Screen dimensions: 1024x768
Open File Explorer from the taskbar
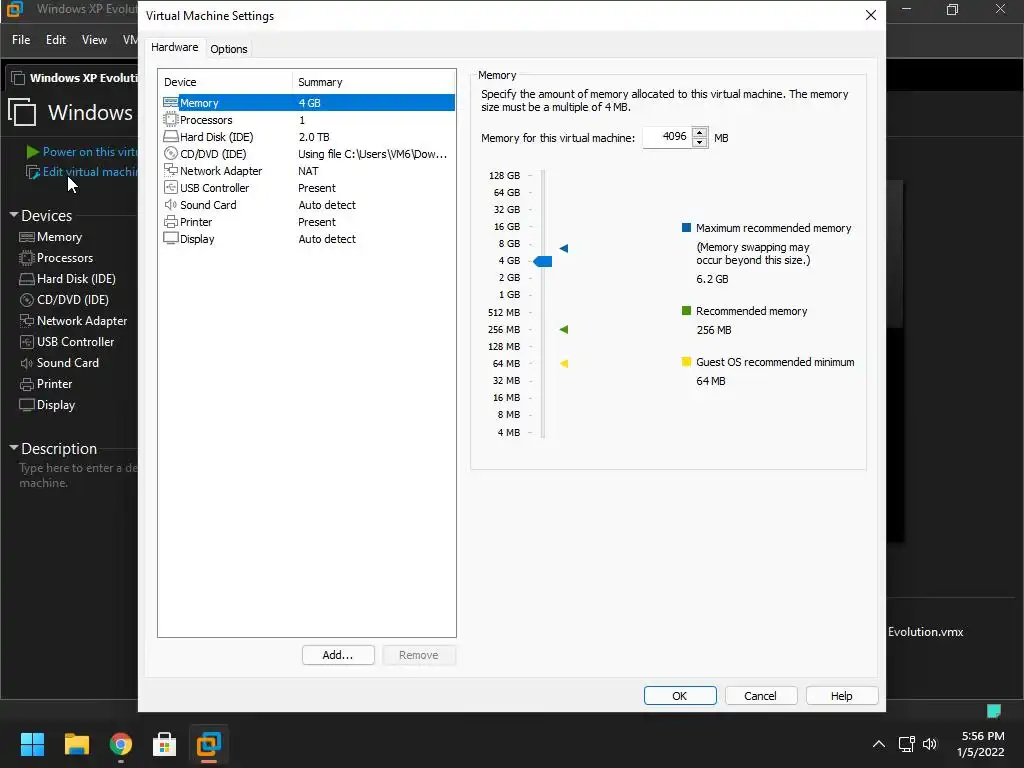point(76,744)
